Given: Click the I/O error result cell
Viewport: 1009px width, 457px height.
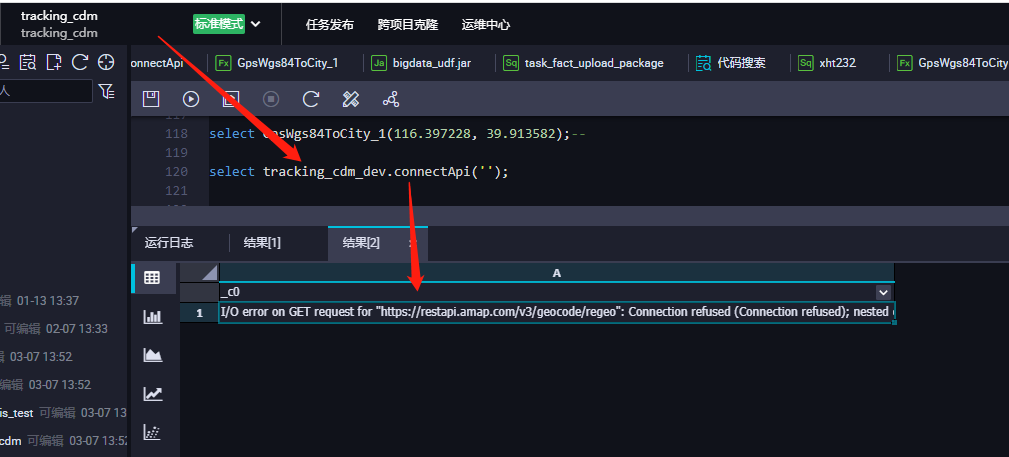Looking at the screenshot, I should (557, 313).
